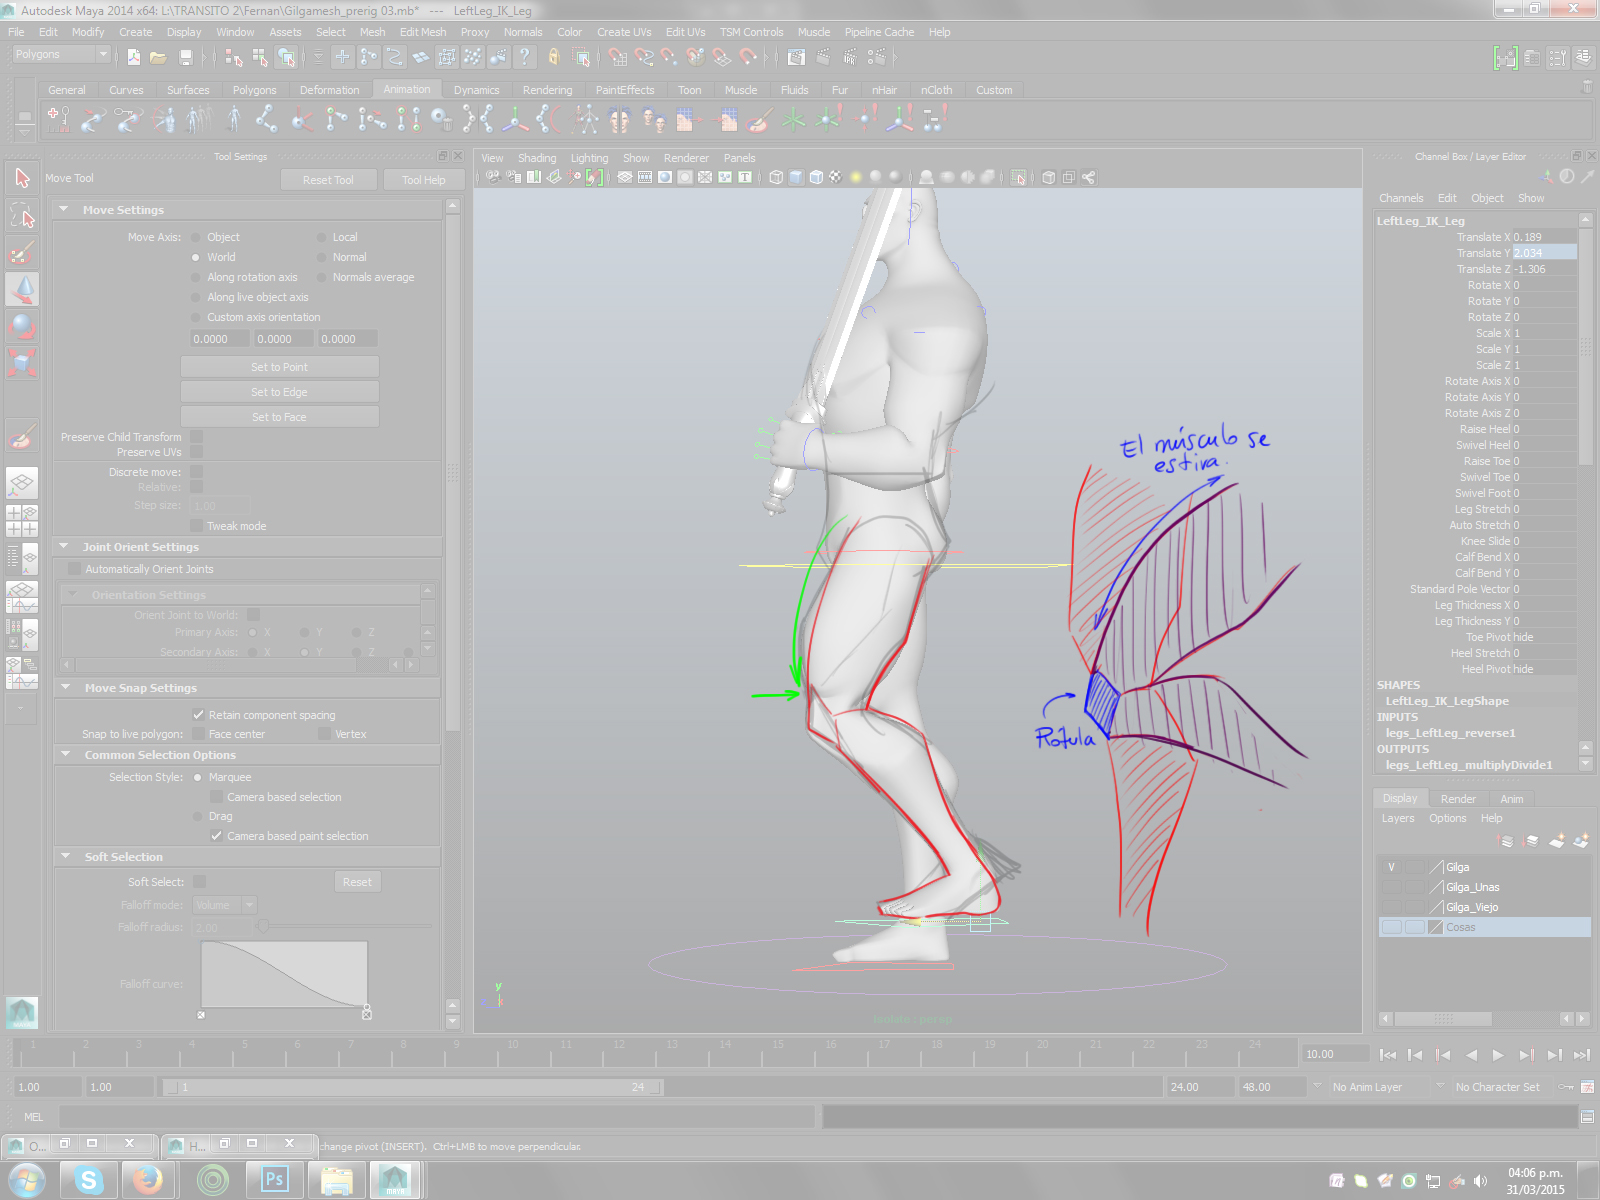Click Set to Face button

[x=279, y=417]
